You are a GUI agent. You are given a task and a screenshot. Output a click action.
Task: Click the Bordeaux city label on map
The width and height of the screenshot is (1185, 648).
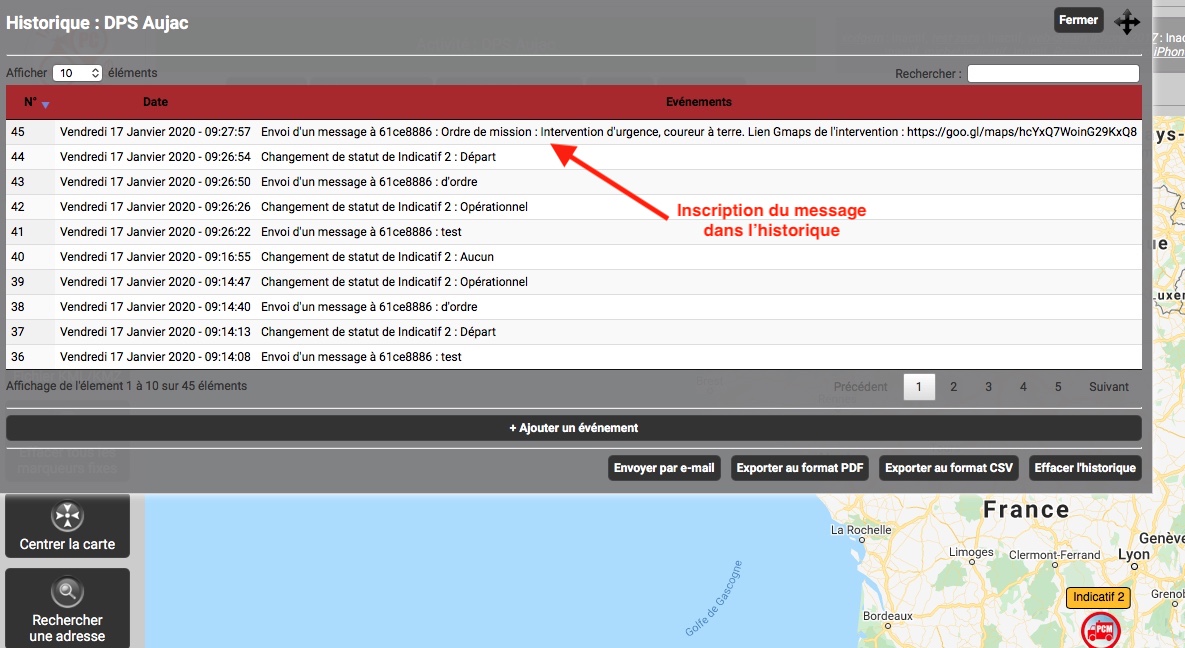(x=888, y=616)
